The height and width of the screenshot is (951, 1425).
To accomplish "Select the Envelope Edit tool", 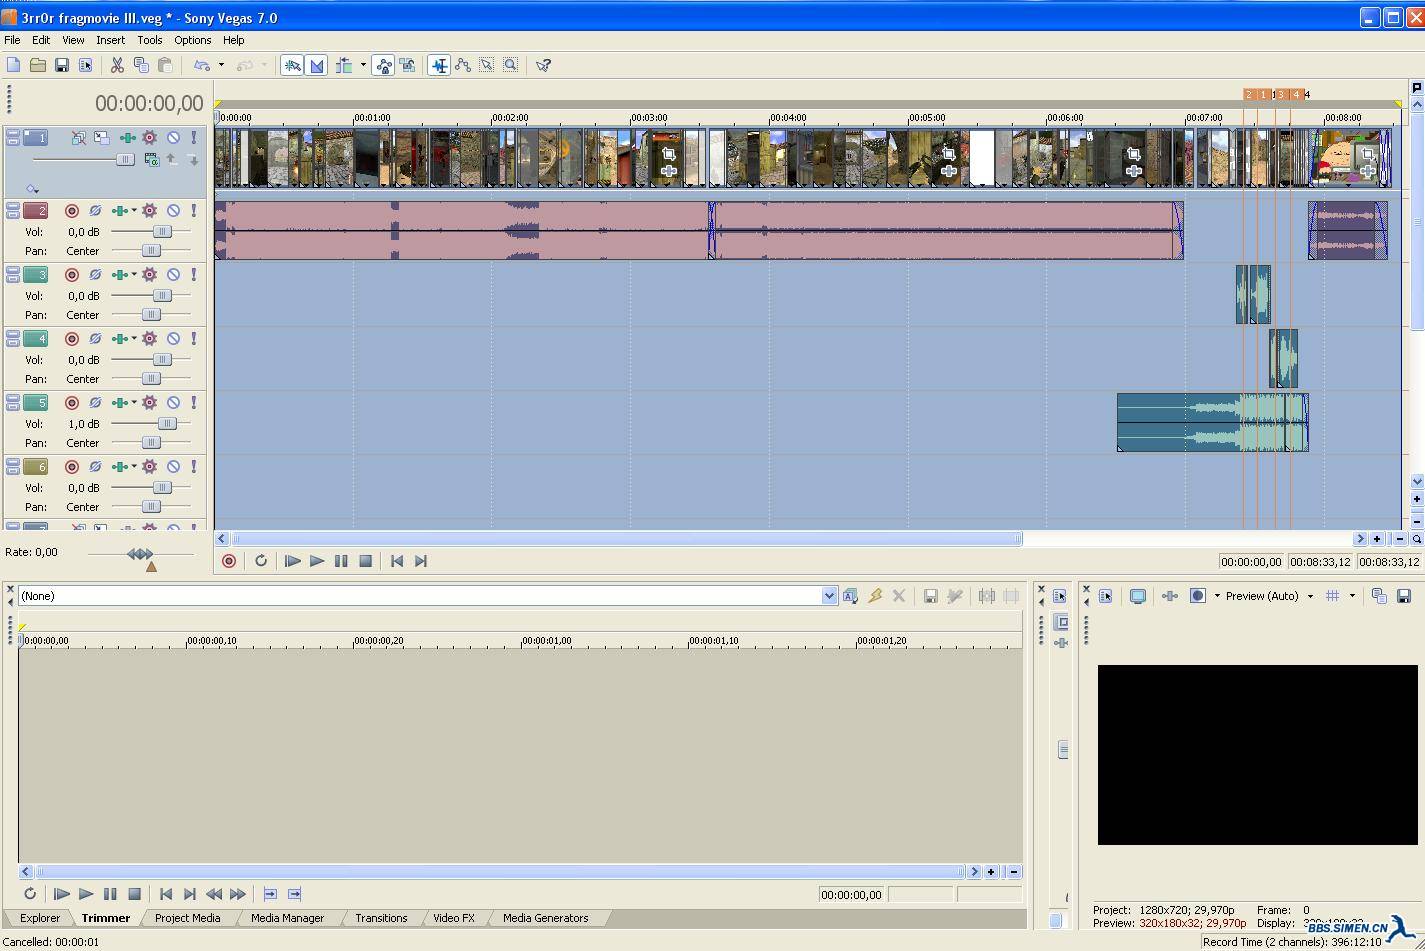I will [x=463, y=65].
